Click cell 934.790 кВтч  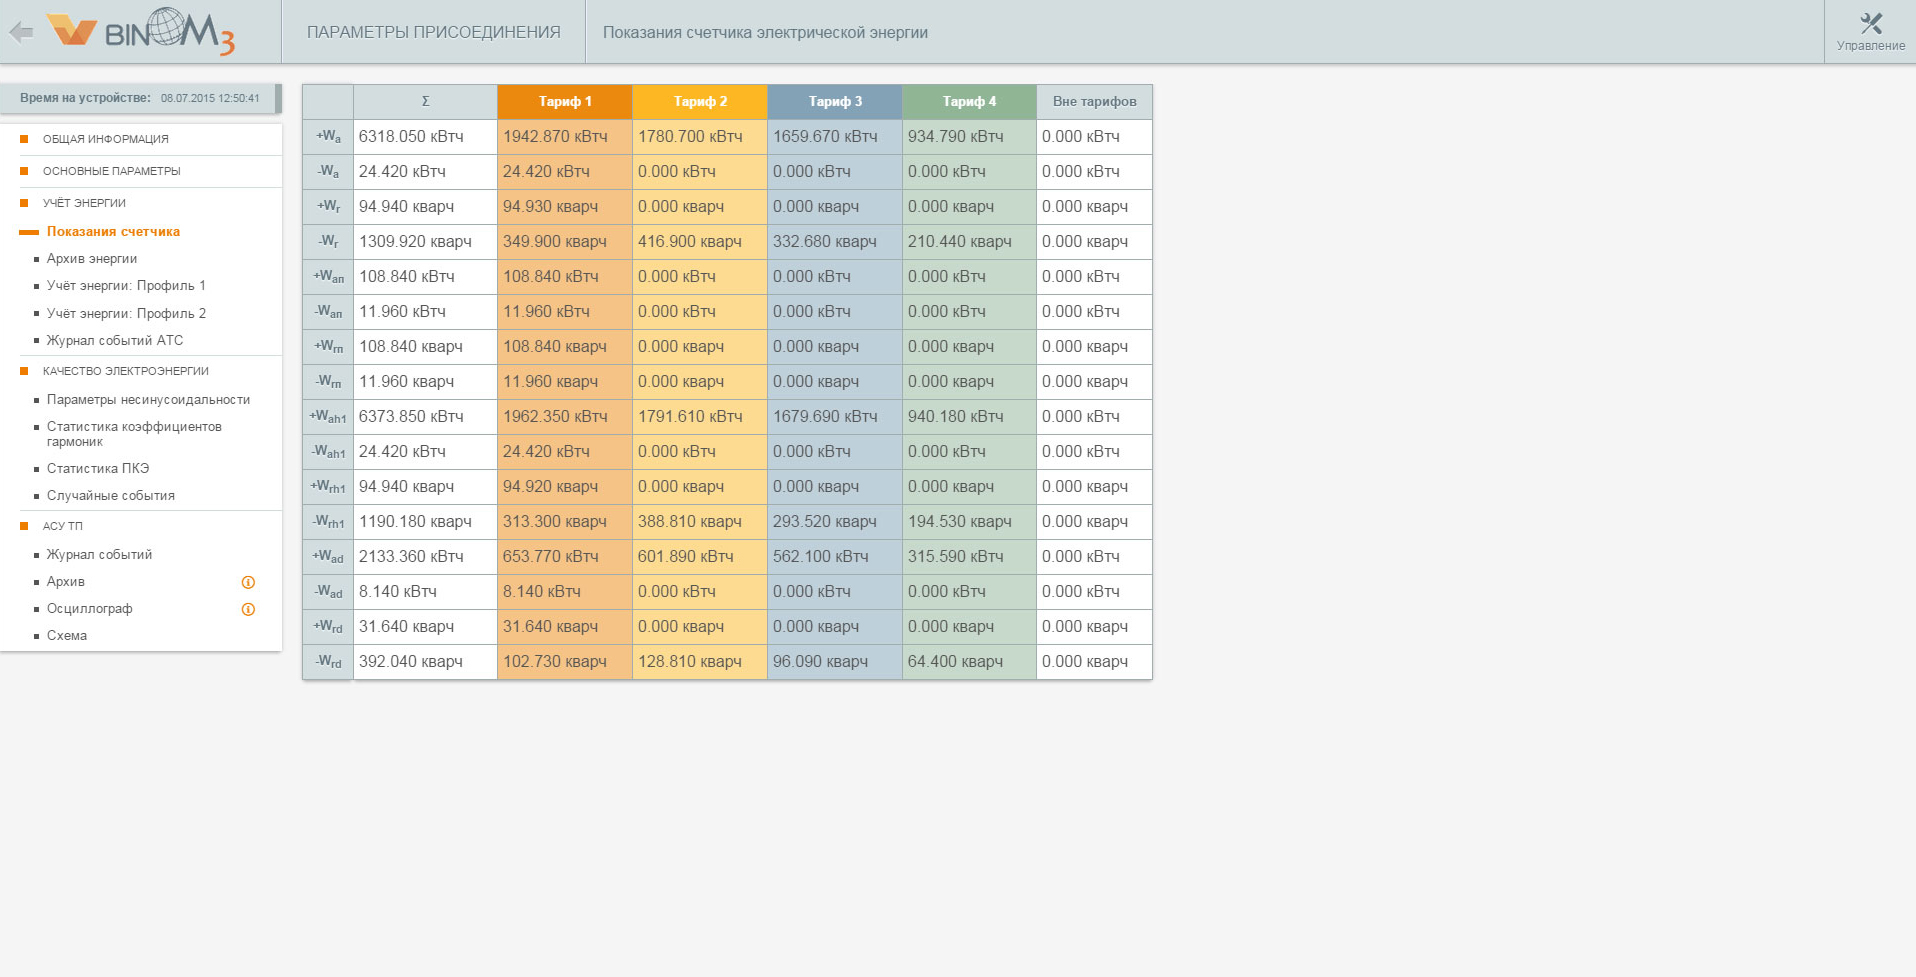click(x=969, y=136)
